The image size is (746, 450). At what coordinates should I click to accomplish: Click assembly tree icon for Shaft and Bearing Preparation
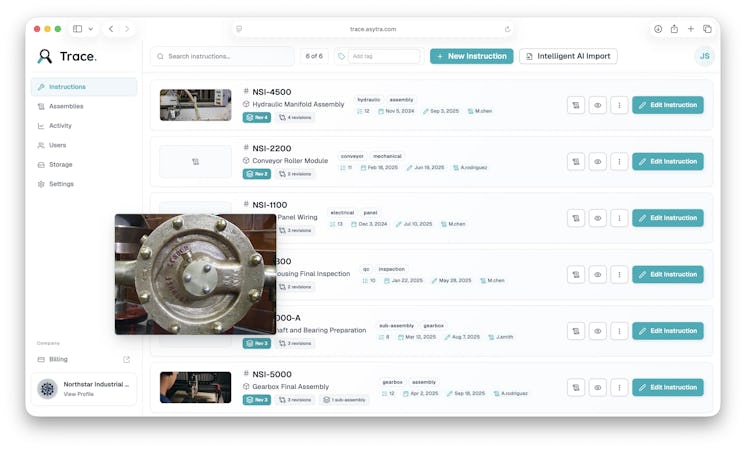coord(576,331)
